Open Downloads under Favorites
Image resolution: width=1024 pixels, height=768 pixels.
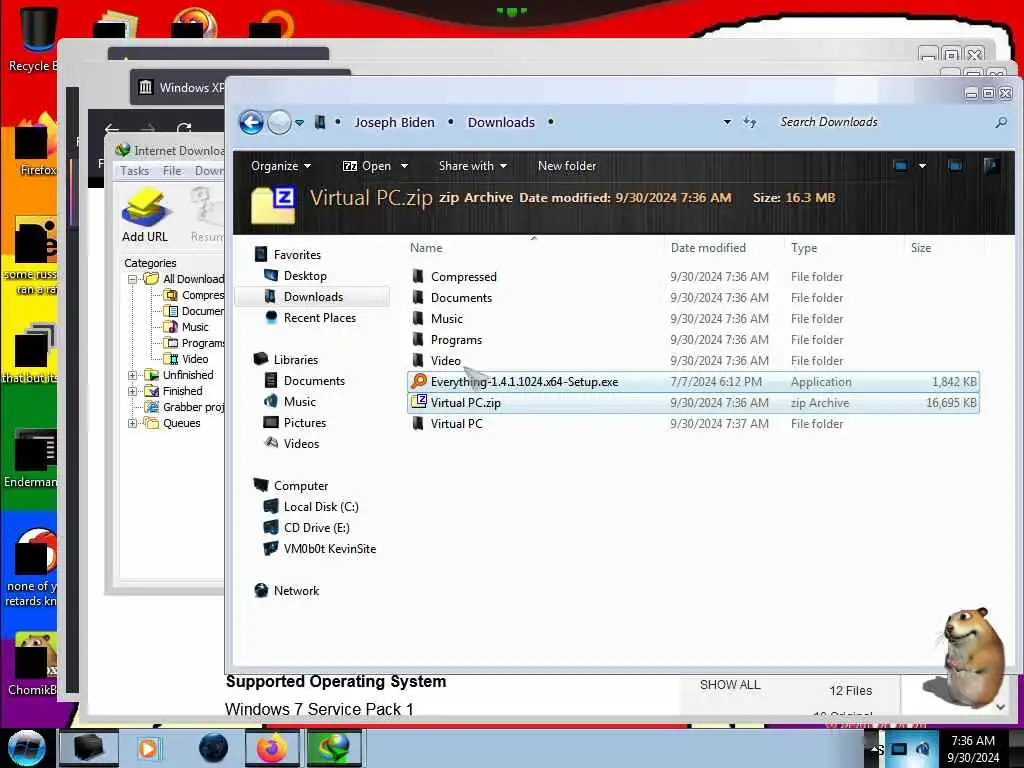(x=313, y=296)
